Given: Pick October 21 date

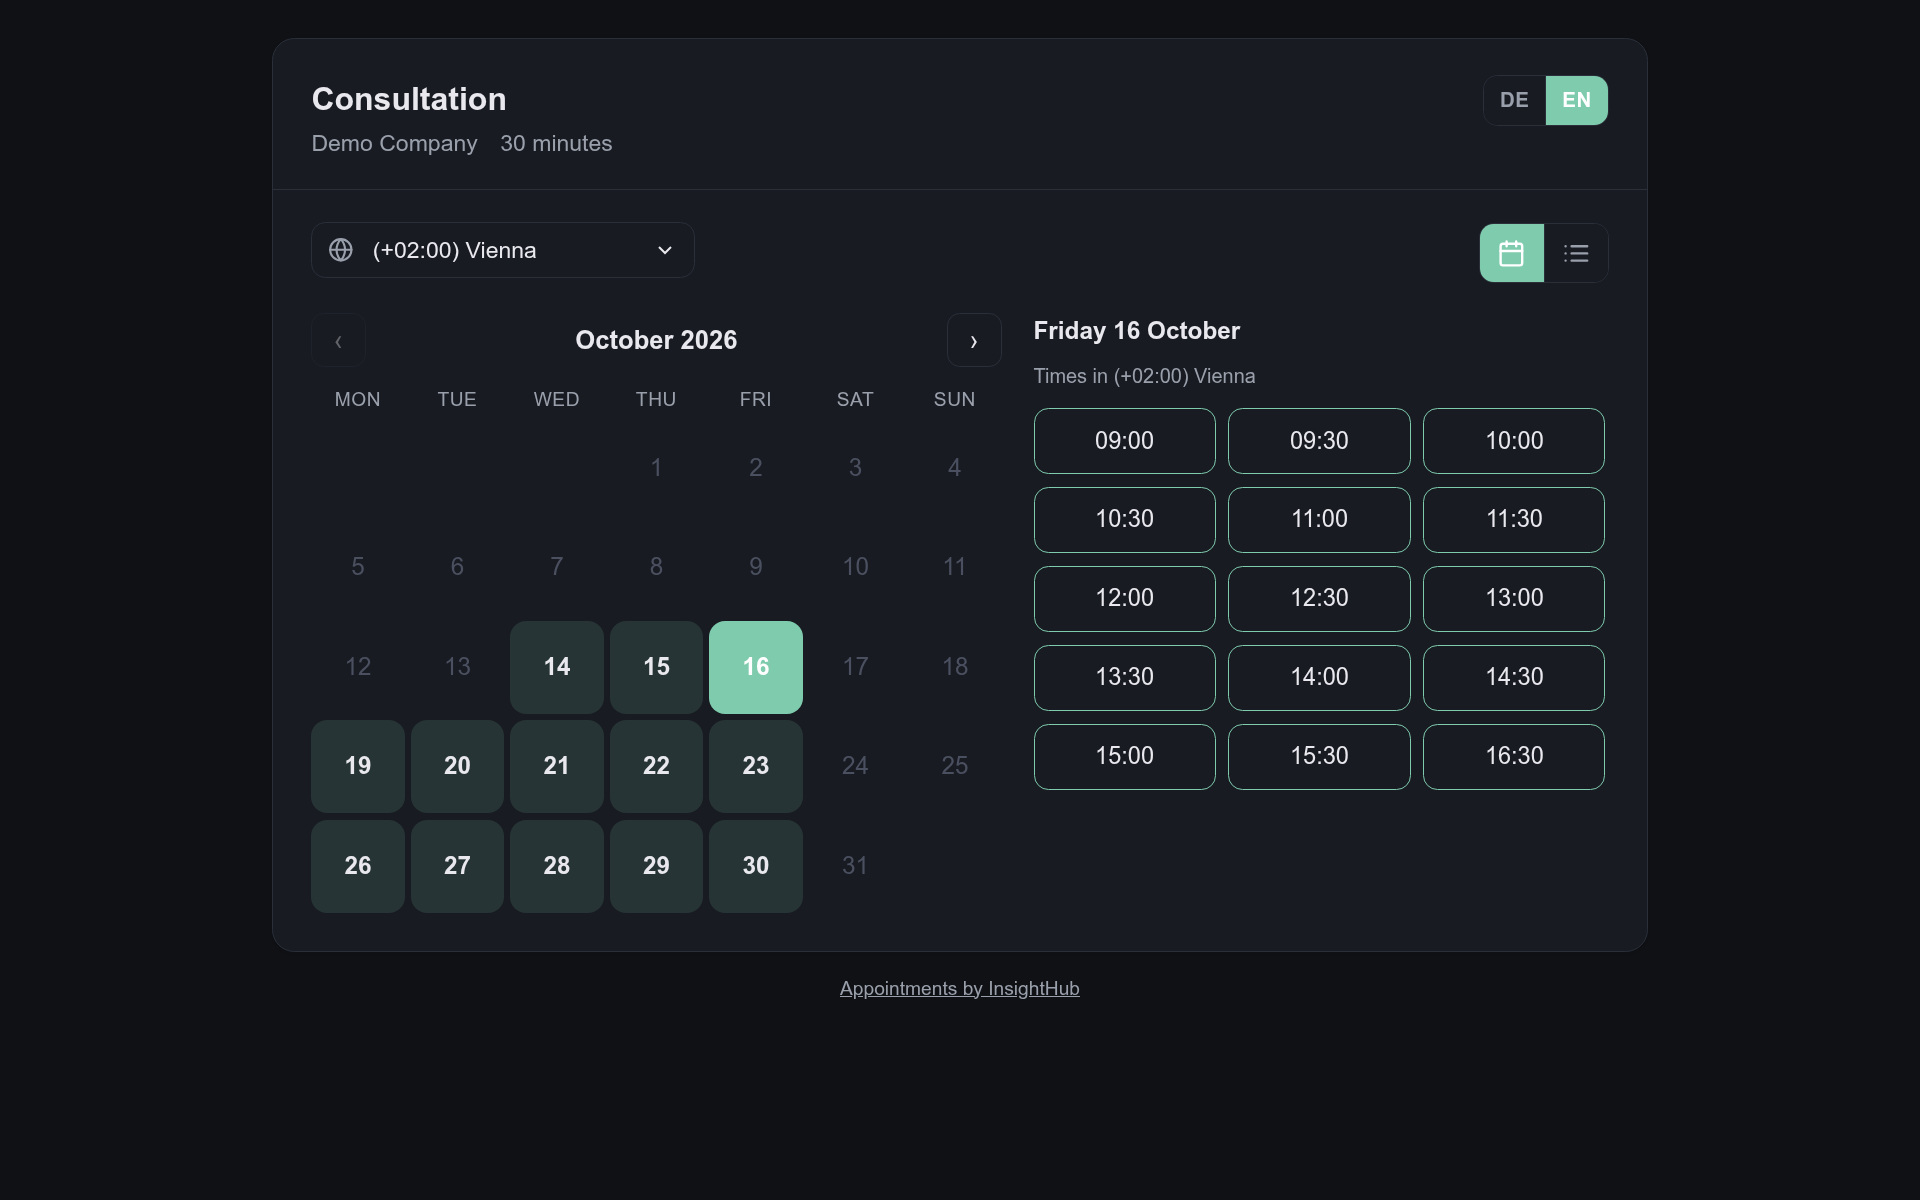Looking at the screenshot, I should [557, 766].
